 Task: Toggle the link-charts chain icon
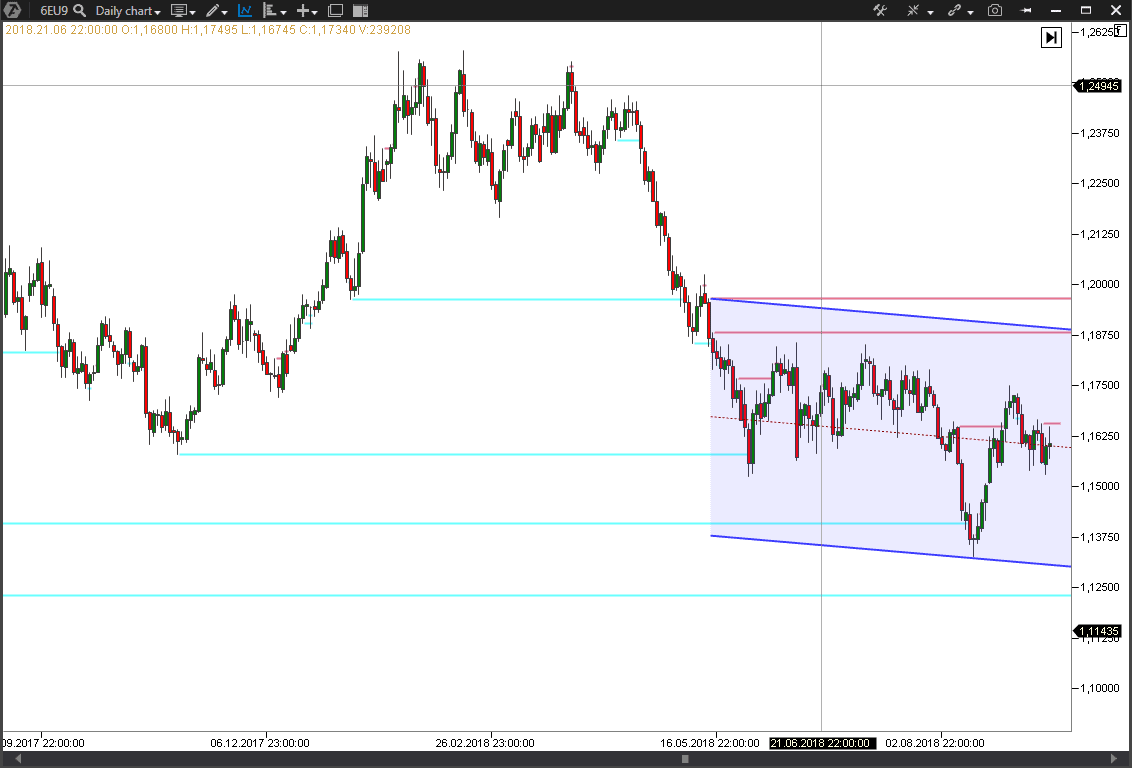pos(955,11)
